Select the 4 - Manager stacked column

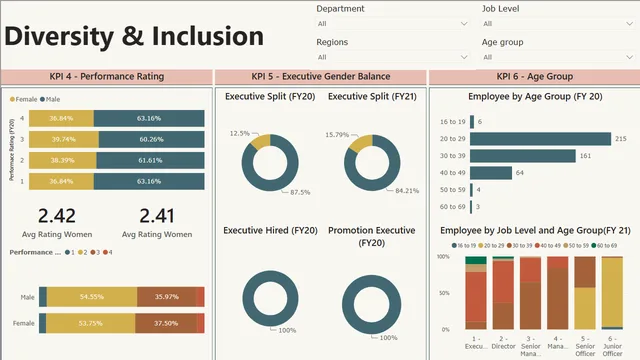[x=558, y=293]
